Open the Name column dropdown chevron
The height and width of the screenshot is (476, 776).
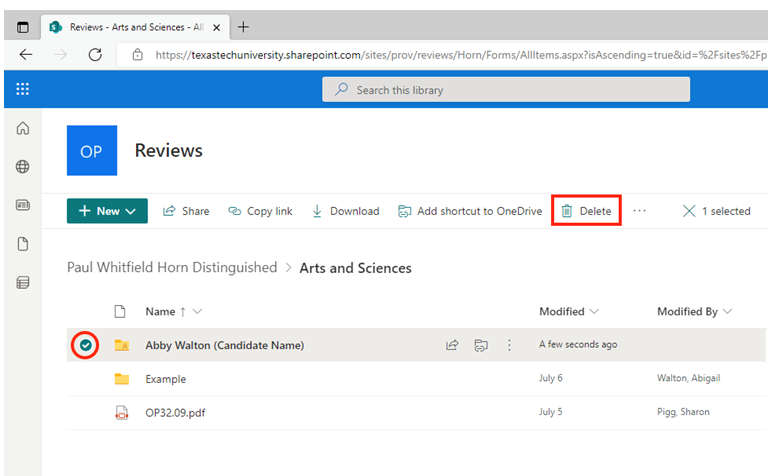(x=197, y=311)
